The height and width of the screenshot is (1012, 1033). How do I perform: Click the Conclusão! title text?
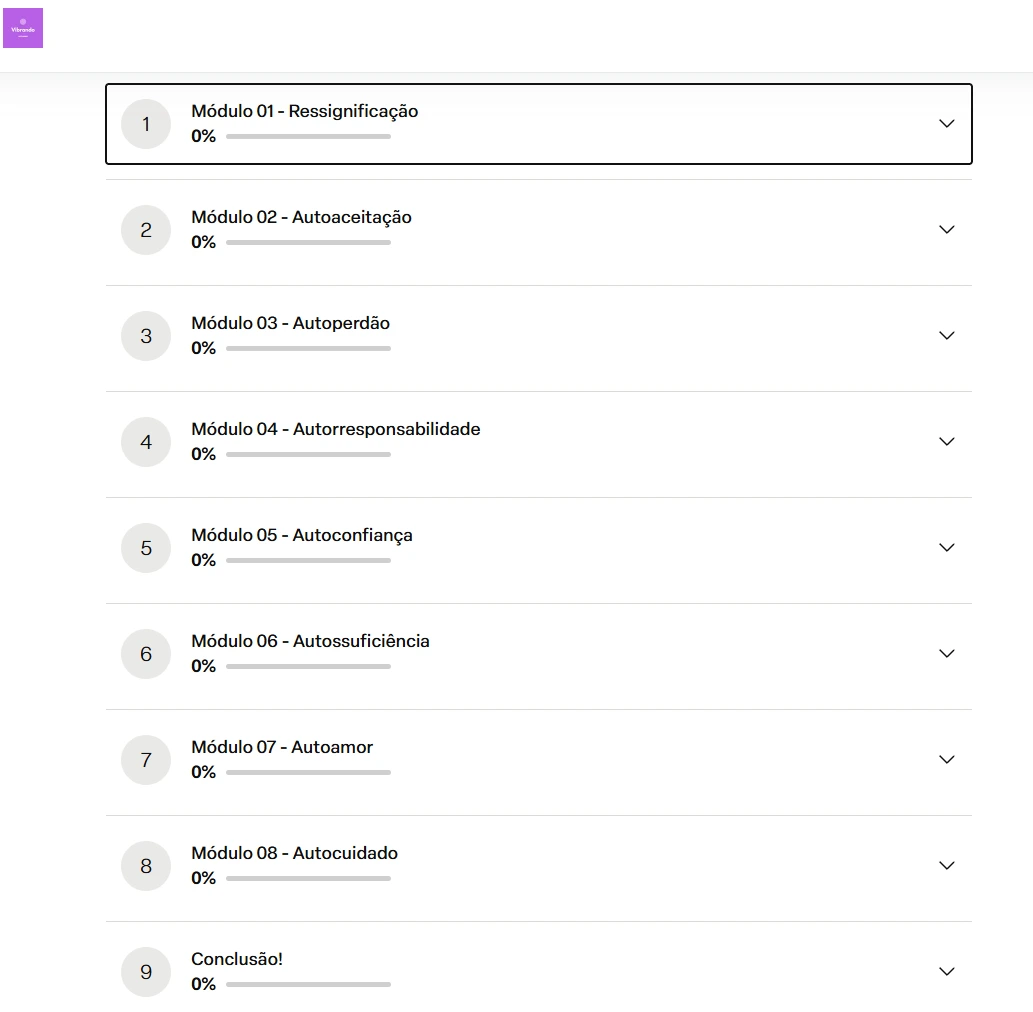click(237, 959)
